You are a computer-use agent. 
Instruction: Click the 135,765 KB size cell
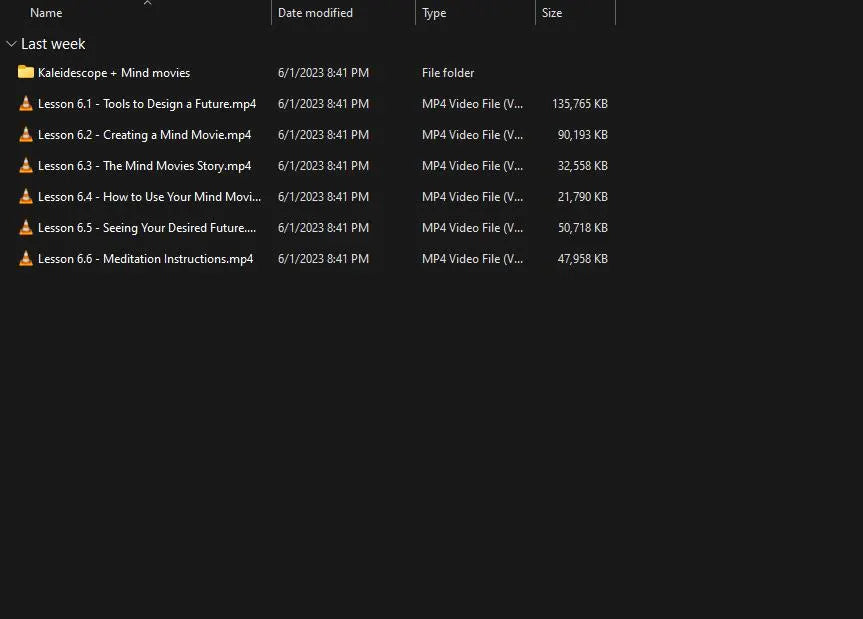click(x=579, y=104)
